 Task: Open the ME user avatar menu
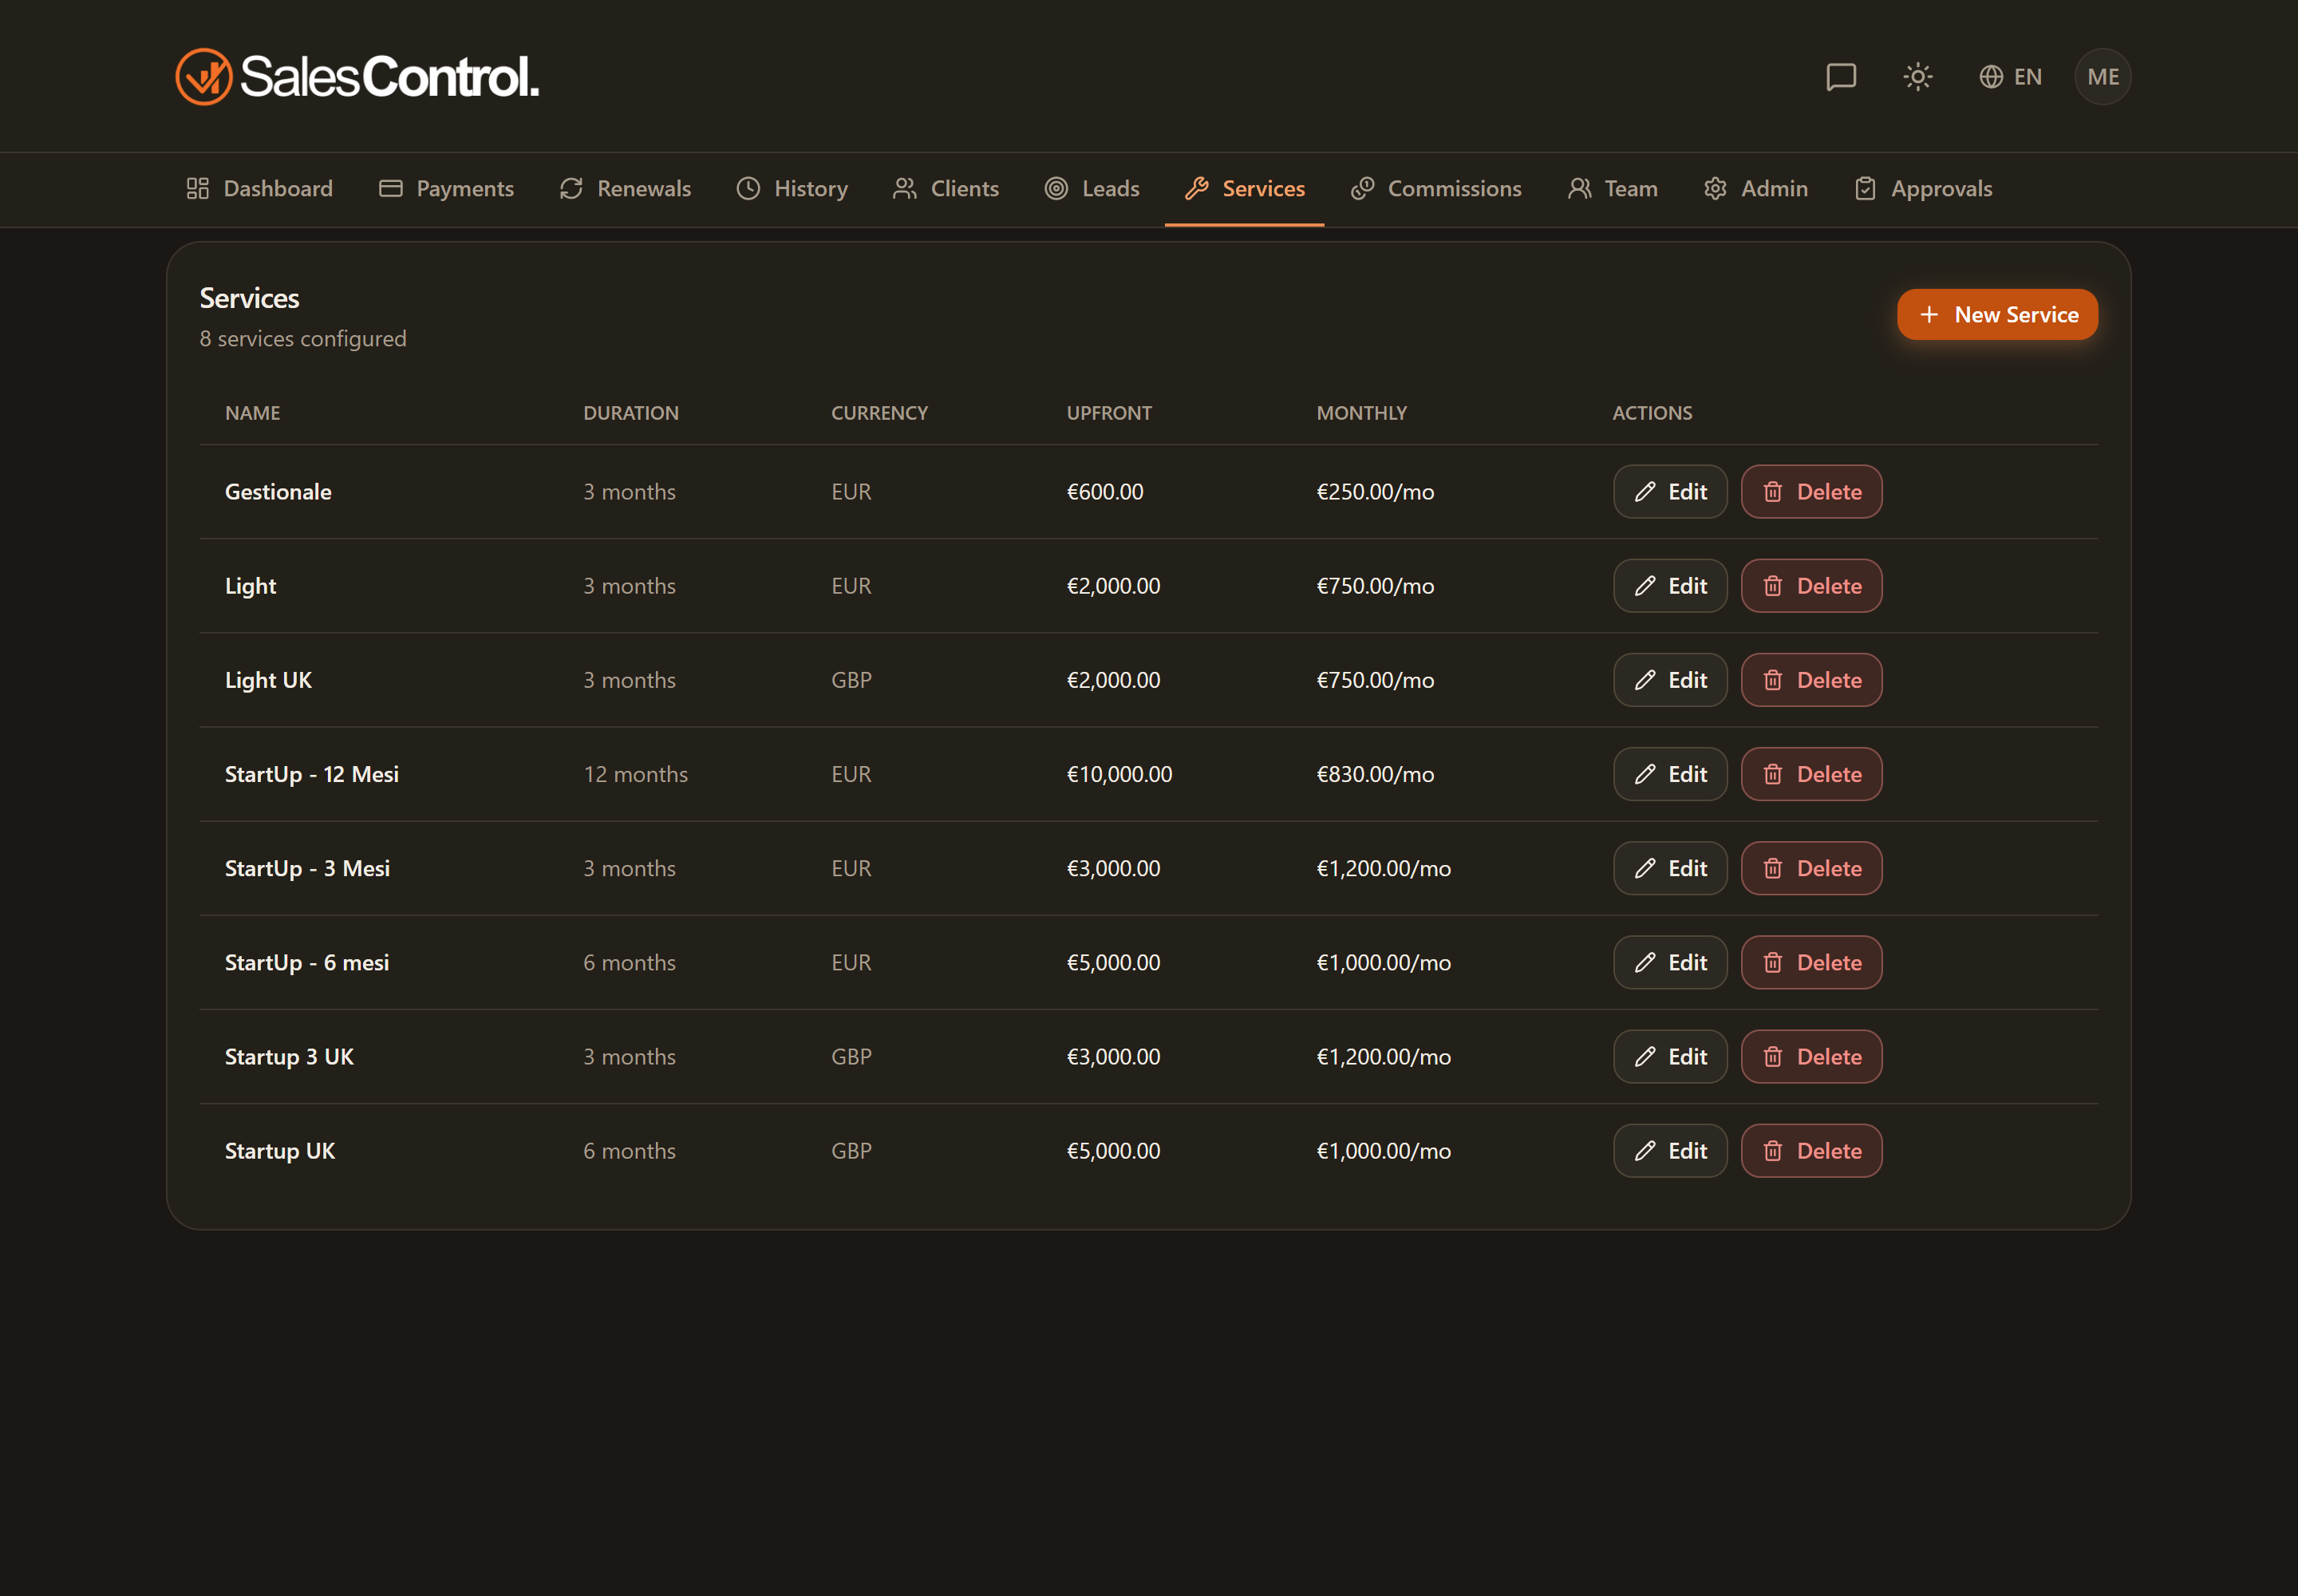click(2103, 77)
